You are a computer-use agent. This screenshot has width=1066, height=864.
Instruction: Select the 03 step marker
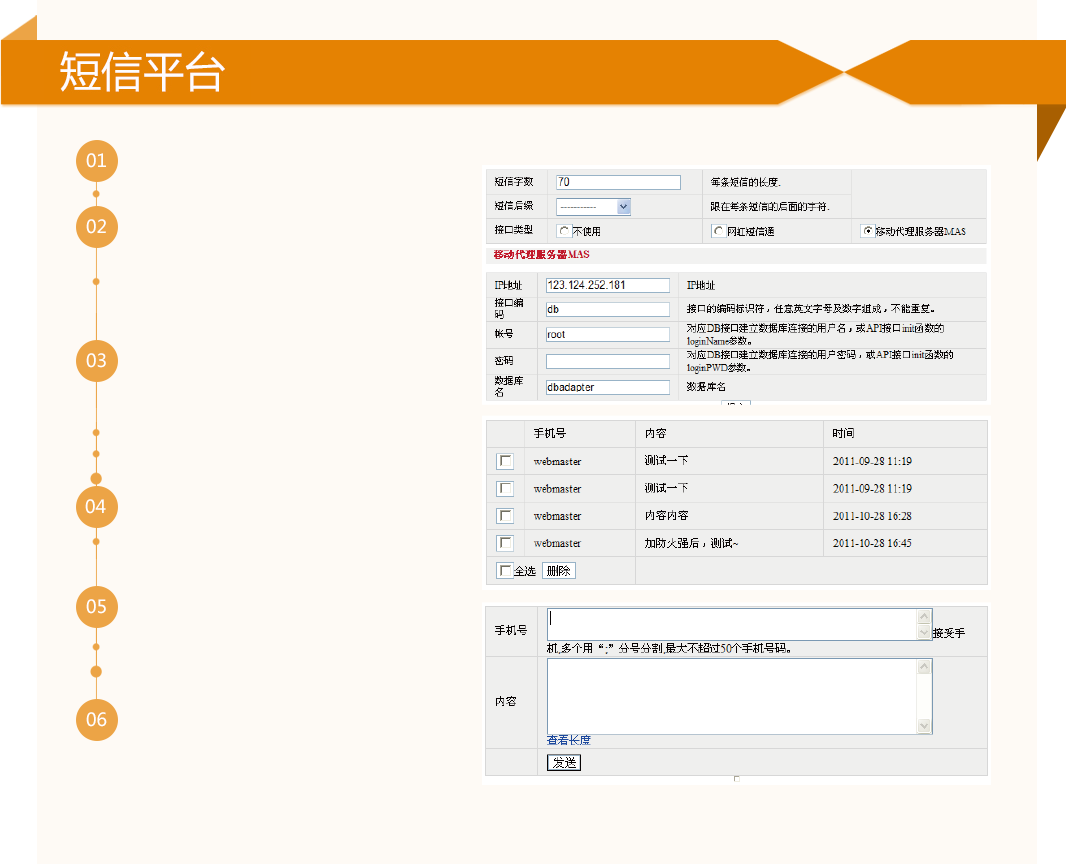click(96, 360)
